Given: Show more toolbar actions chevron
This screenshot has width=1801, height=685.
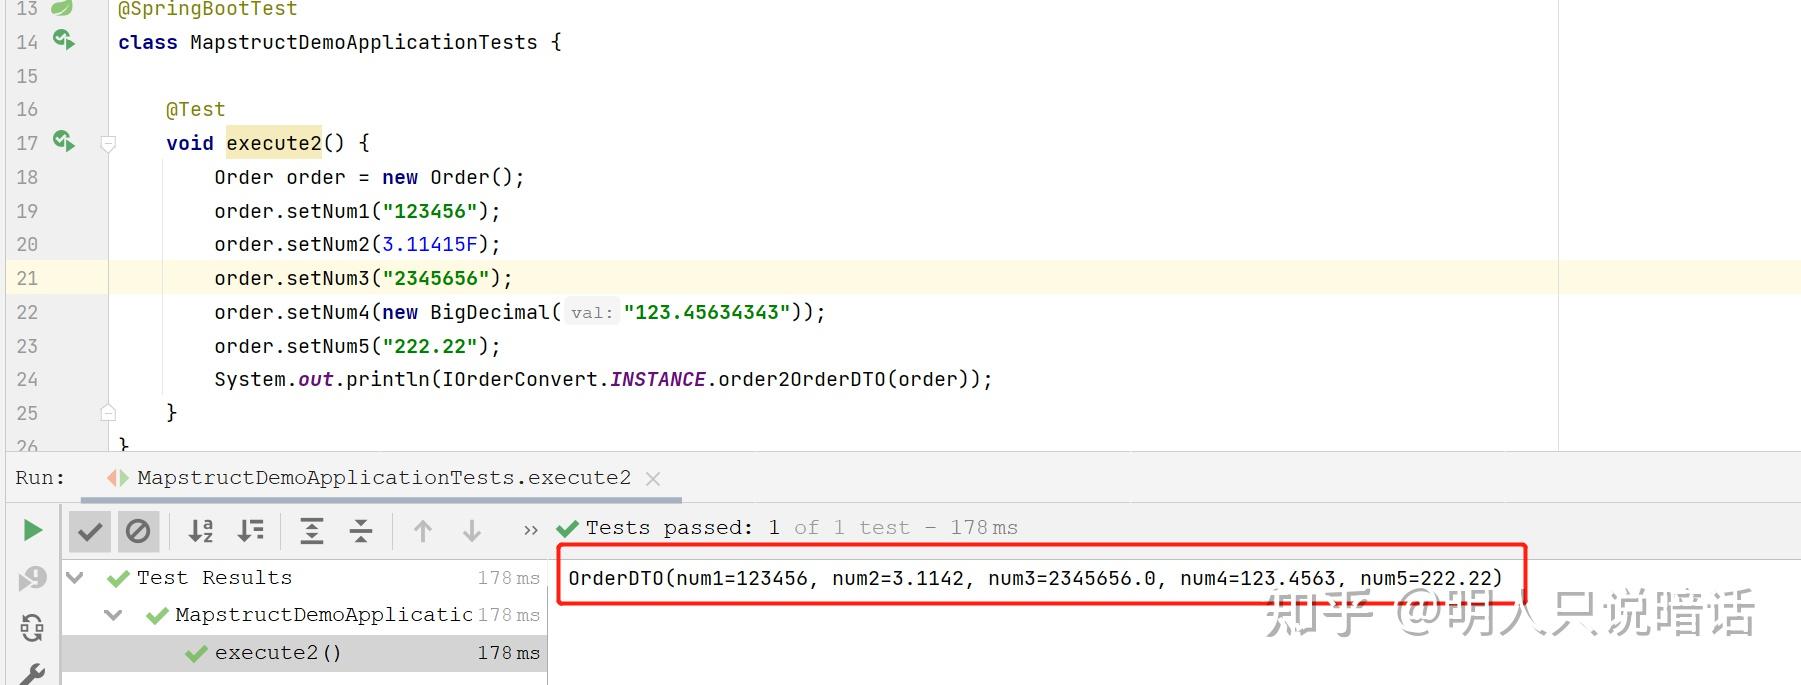Looking at the screenshot, I should (x=531, y=531).
